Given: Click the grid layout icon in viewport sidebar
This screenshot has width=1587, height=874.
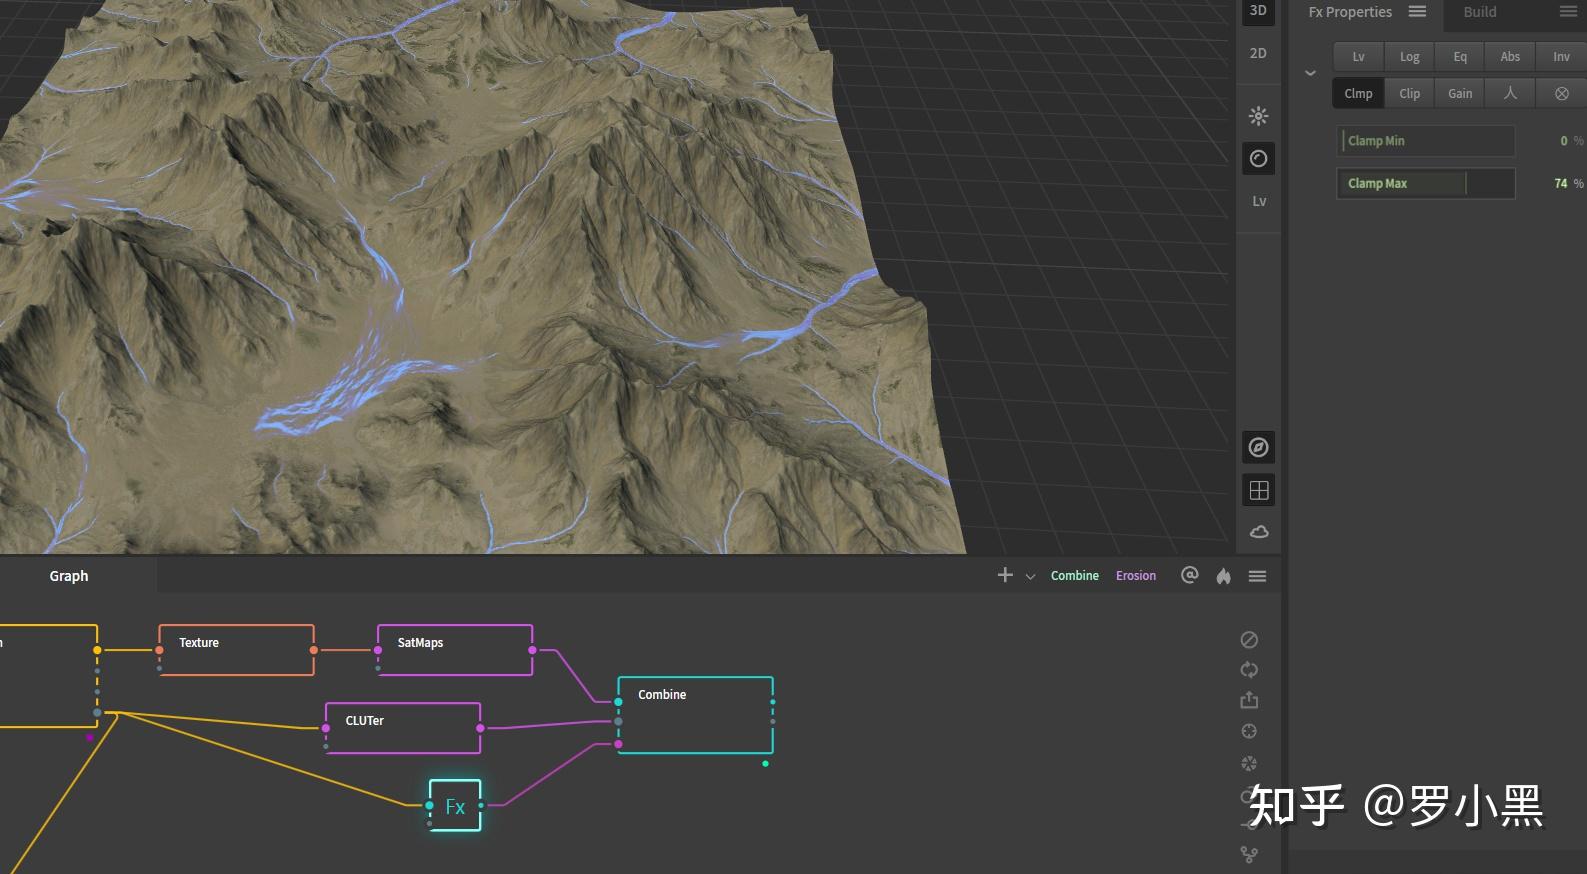Looking at the screenshot, I should 1258,490.
